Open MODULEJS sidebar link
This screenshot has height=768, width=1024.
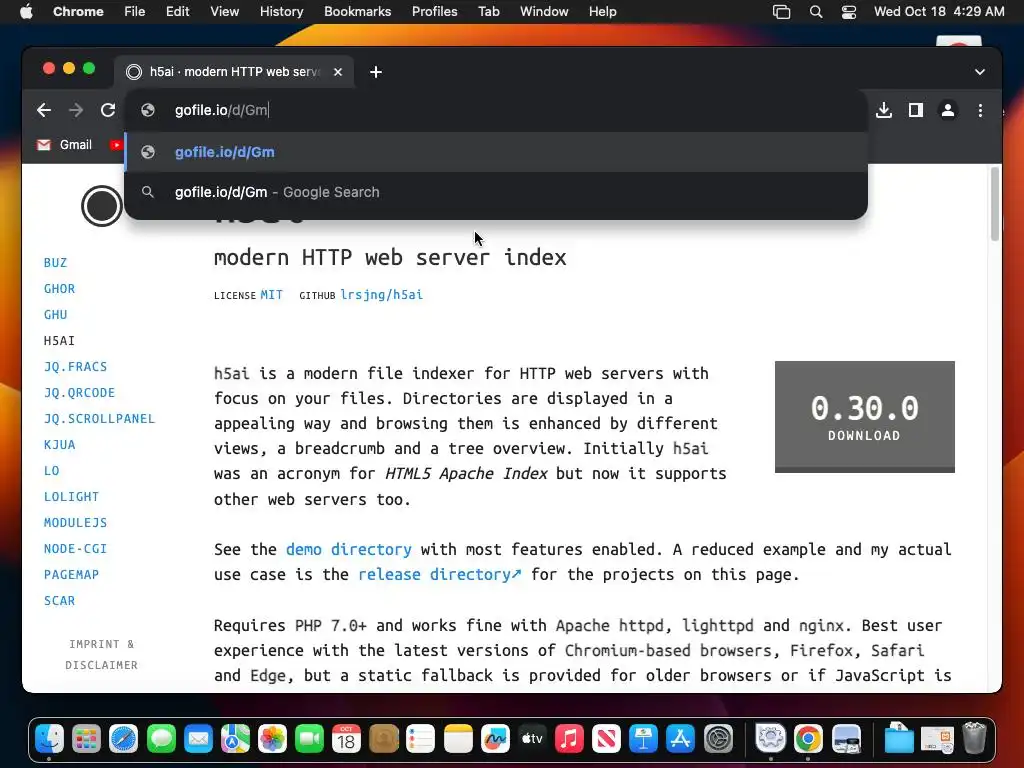[75, 523]
